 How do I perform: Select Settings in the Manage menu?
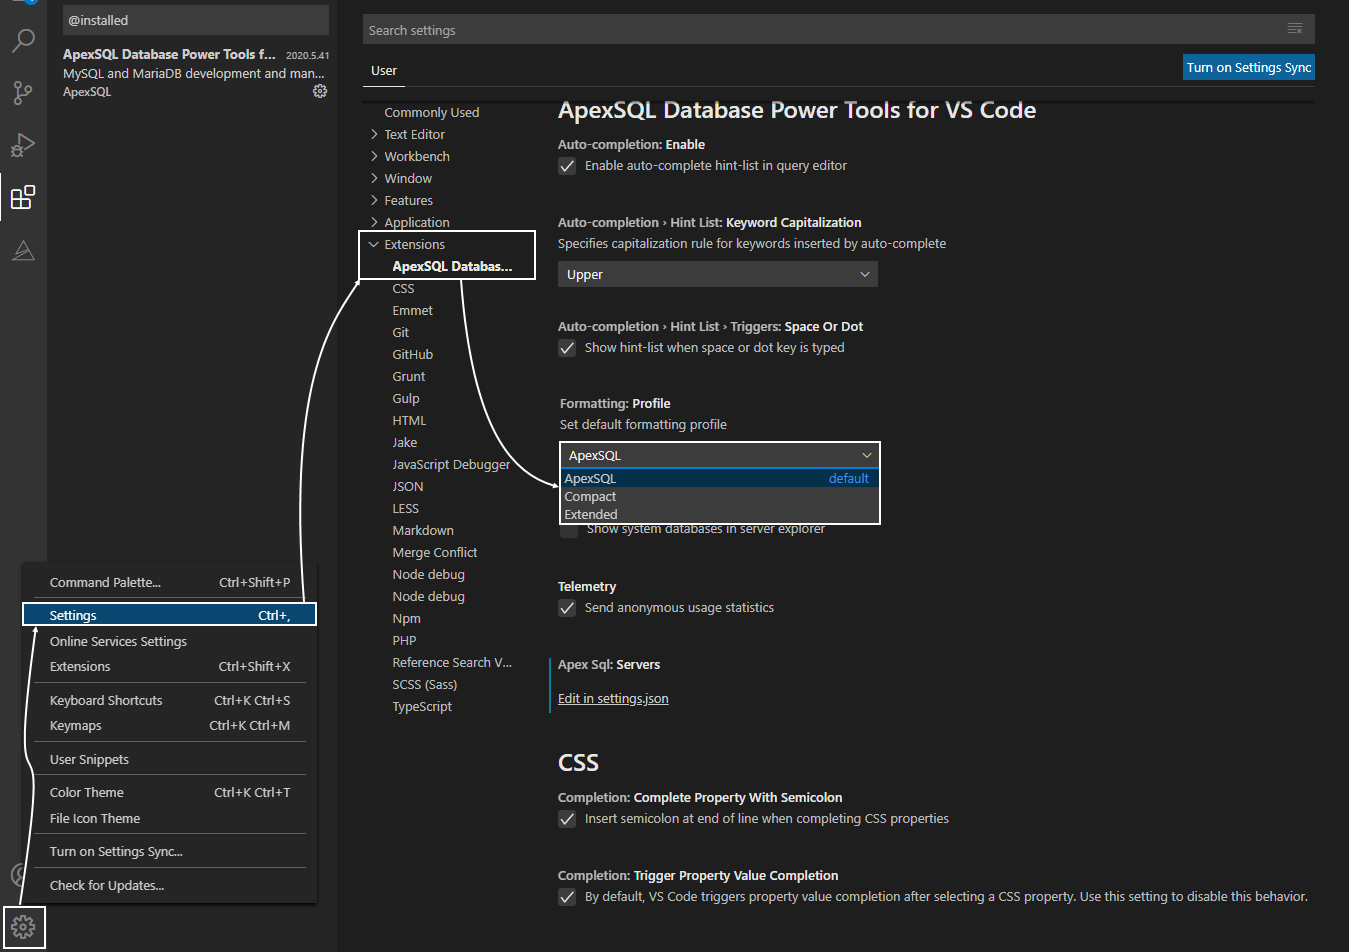tap(170, 616)
